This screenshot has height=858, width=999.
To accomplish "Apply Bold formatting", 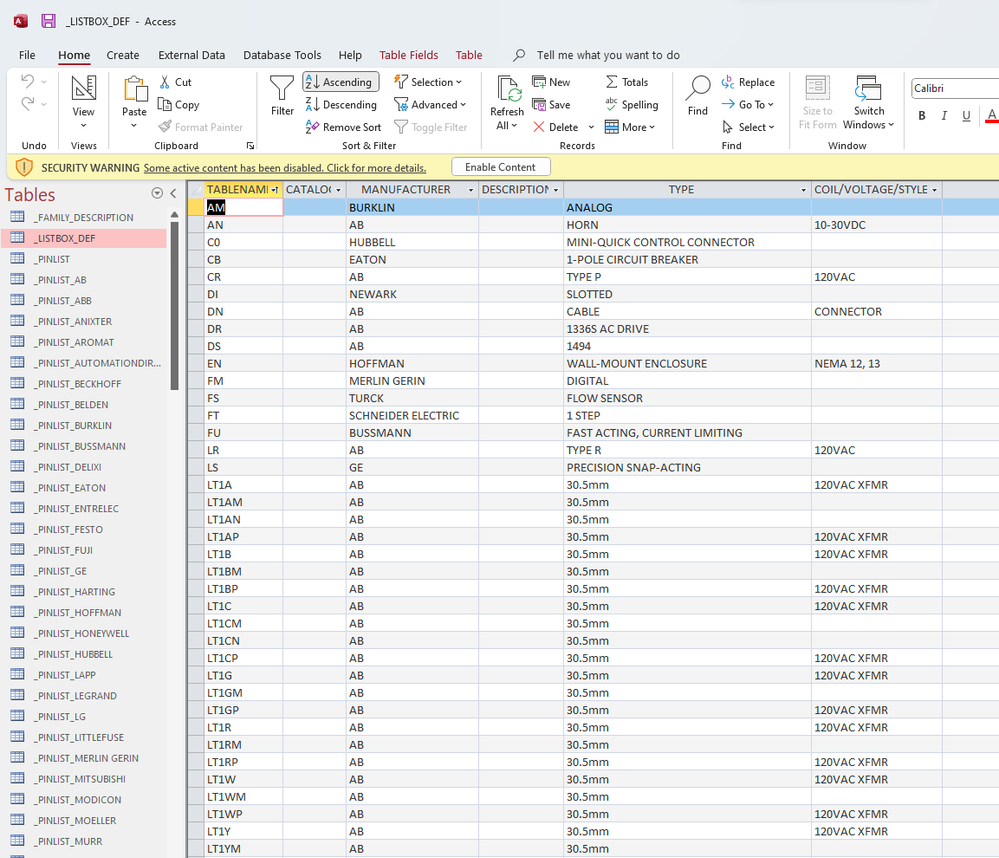I will click(921, 115).
